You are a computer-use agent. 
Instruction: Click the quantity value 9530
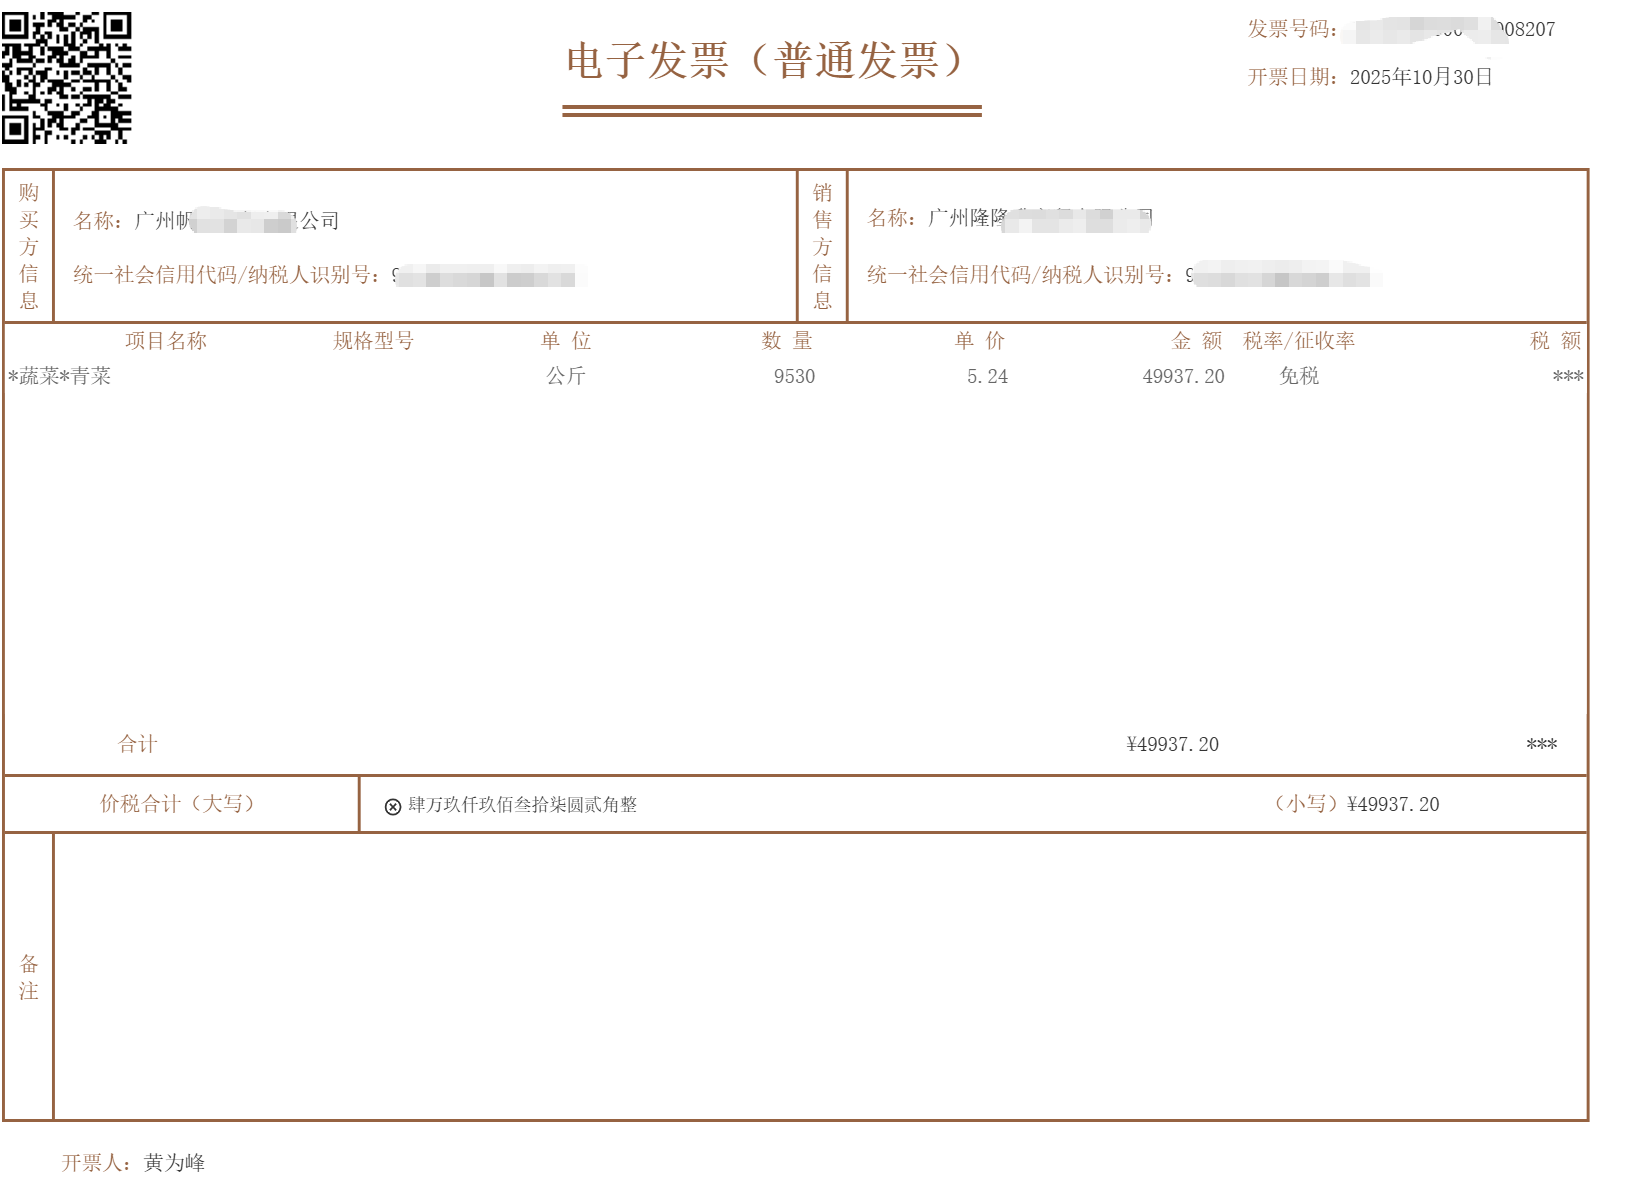coord(794,377)
